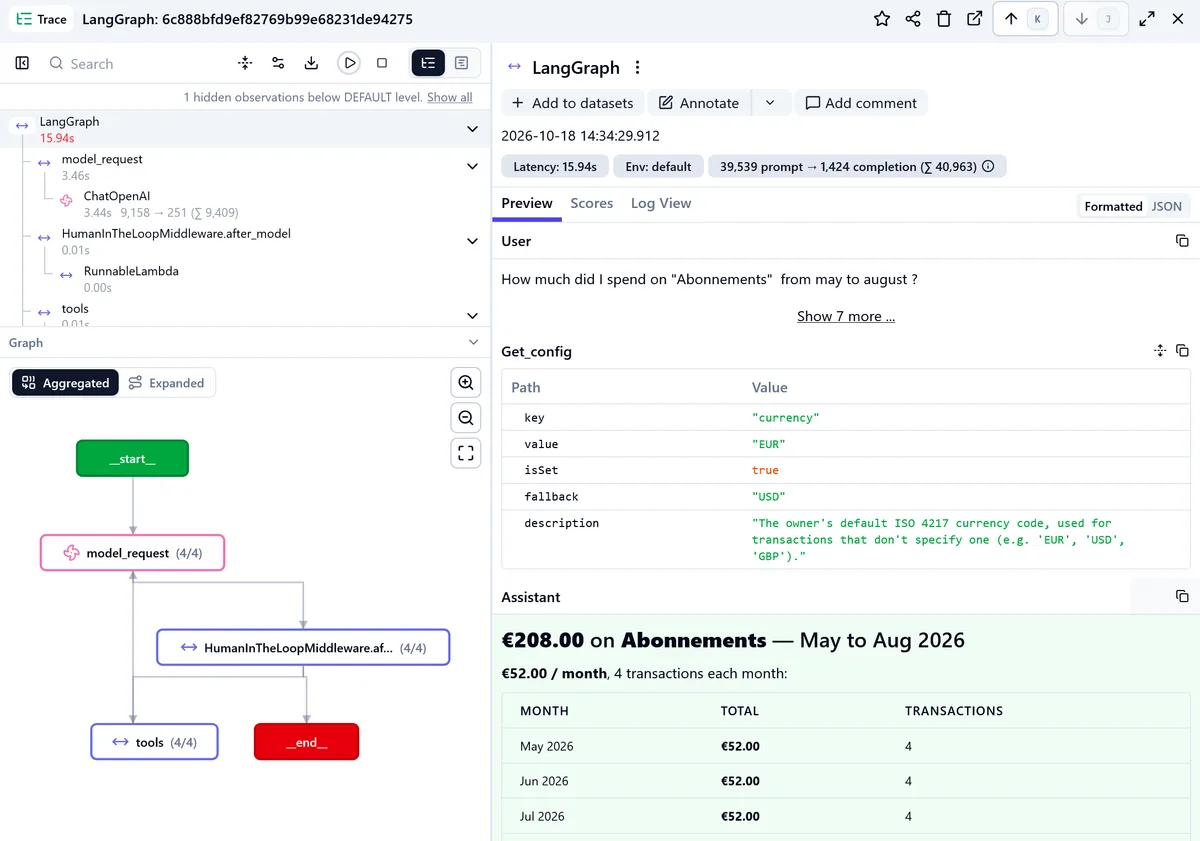1200x841 pixels.
Task: Switch to the tree view layout
Action: (x=428, y=63)
